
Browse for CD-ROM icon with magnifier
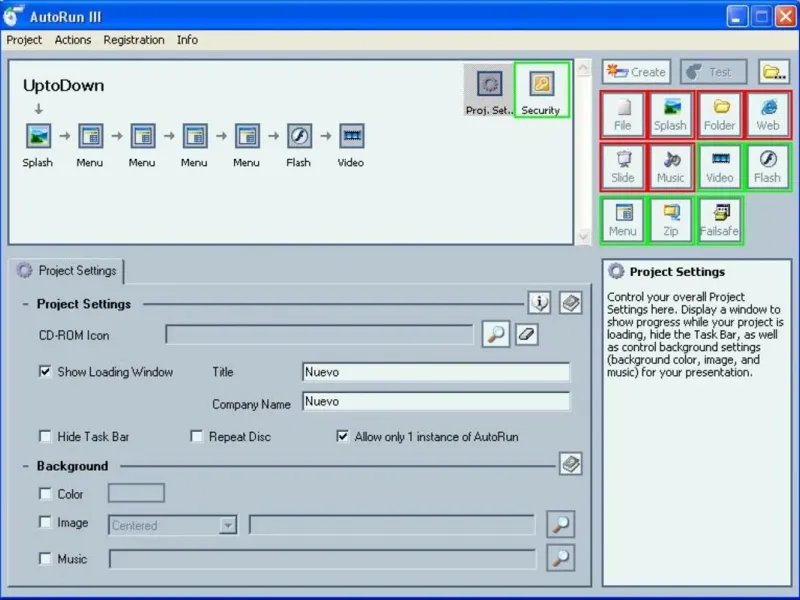(495, 335)
